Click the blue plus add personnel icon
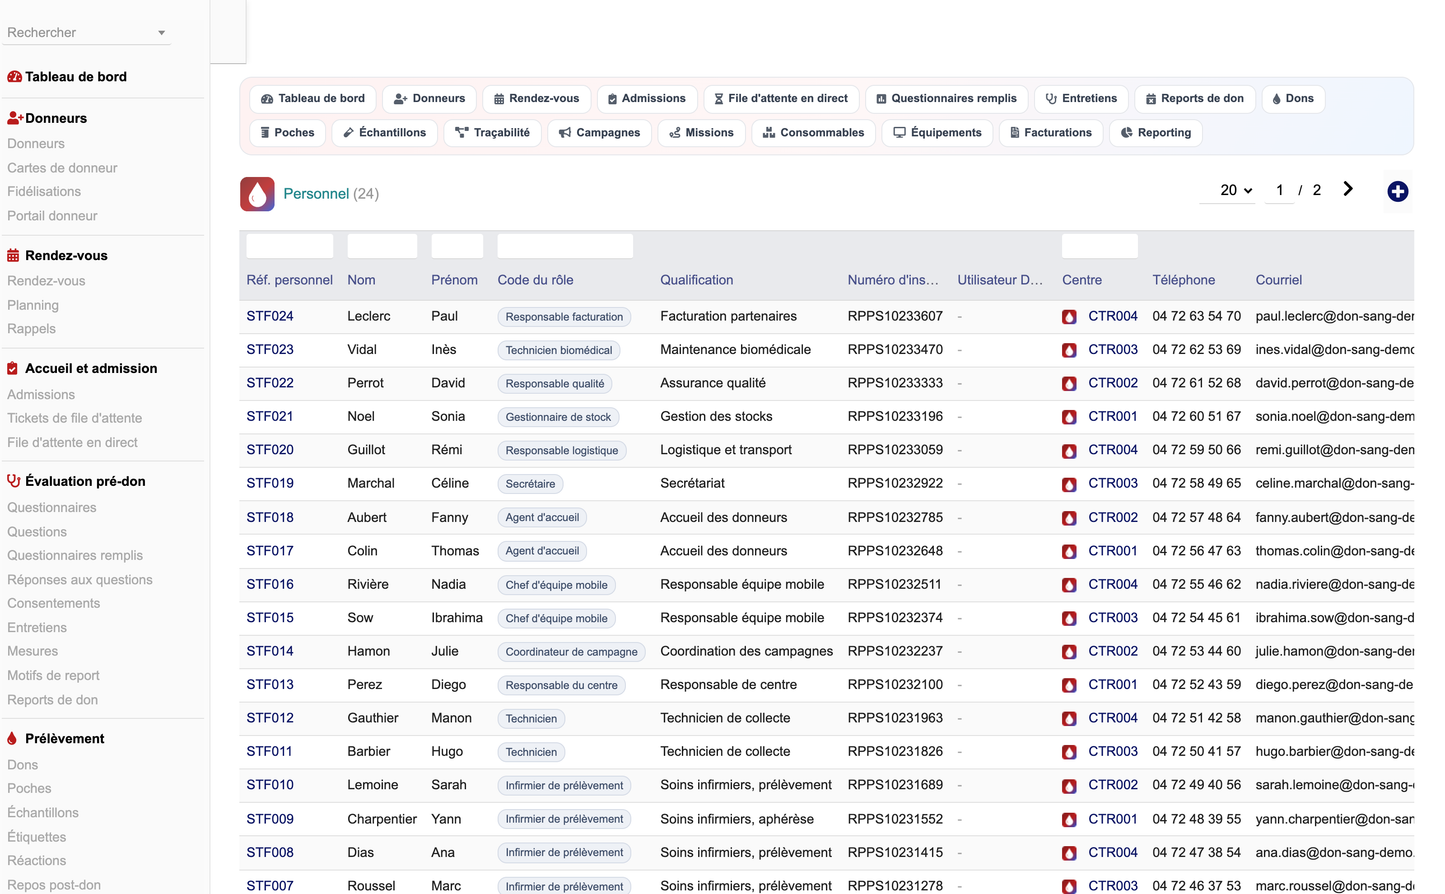This screenshot has height=894, width=1445. pos(1397,191)
